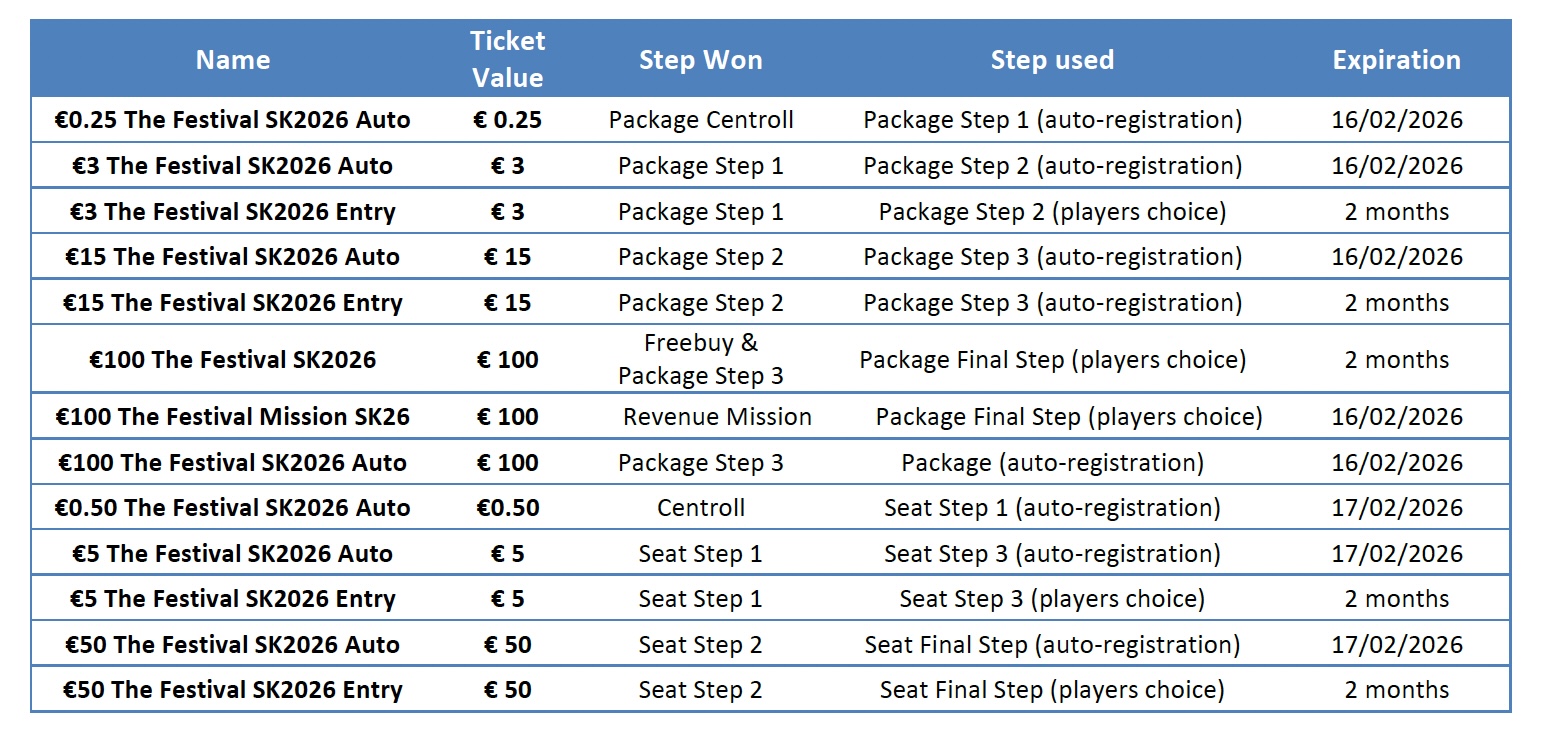Select the Package (auto-registration) cell

pos(1052,463)
